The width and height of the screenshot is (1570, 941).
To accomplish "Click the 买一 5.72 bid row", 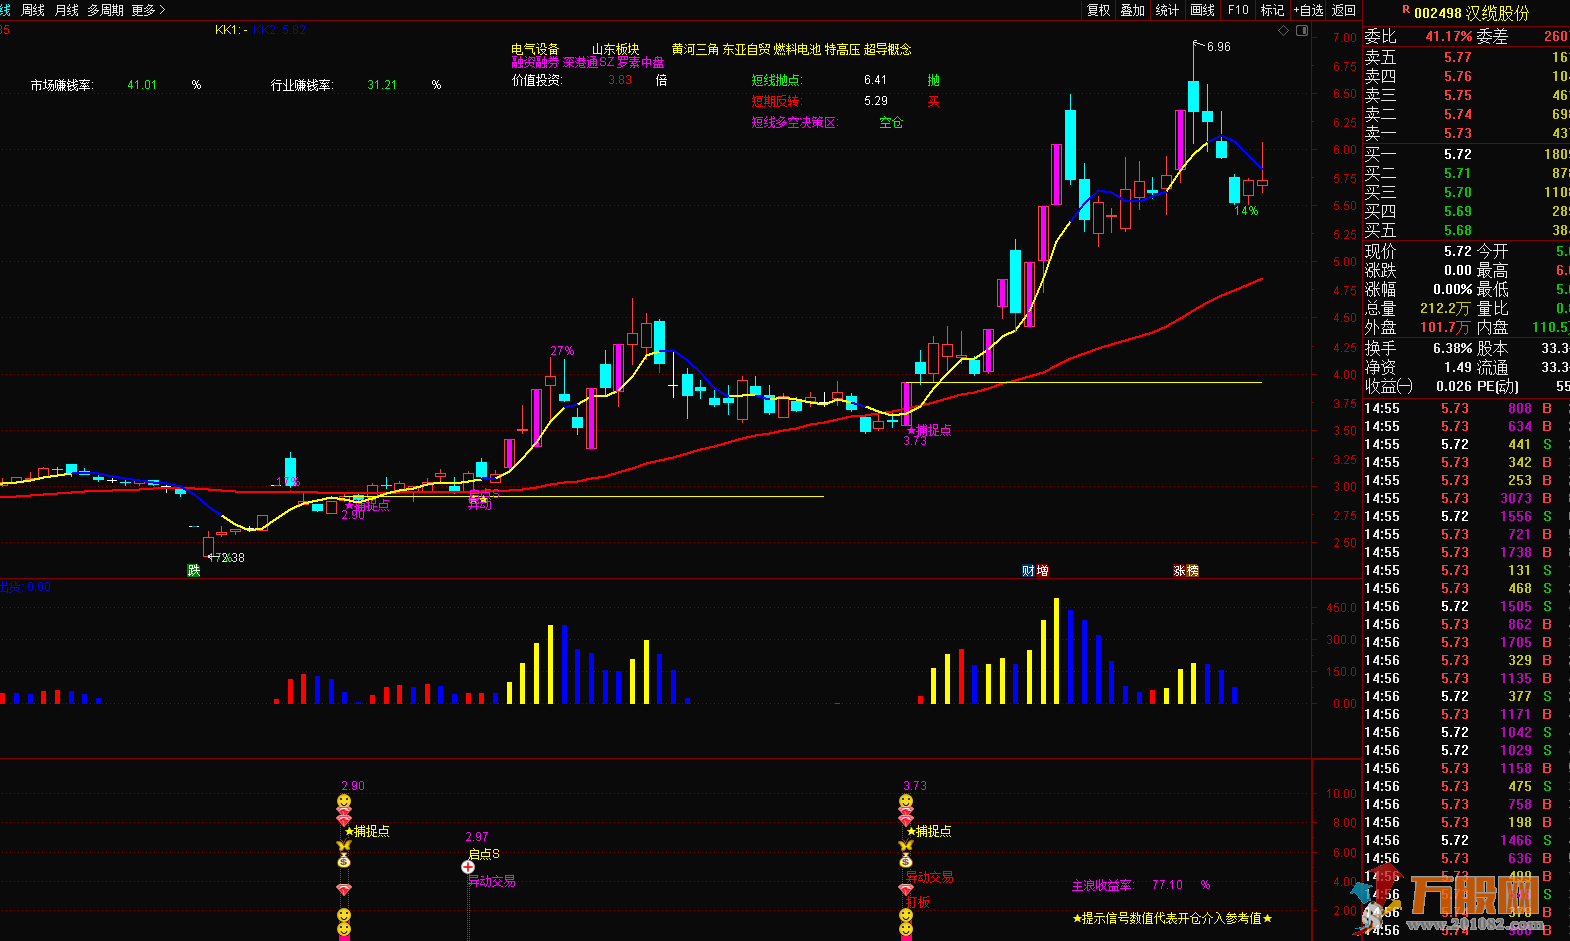I will [x=1467, y=154].
